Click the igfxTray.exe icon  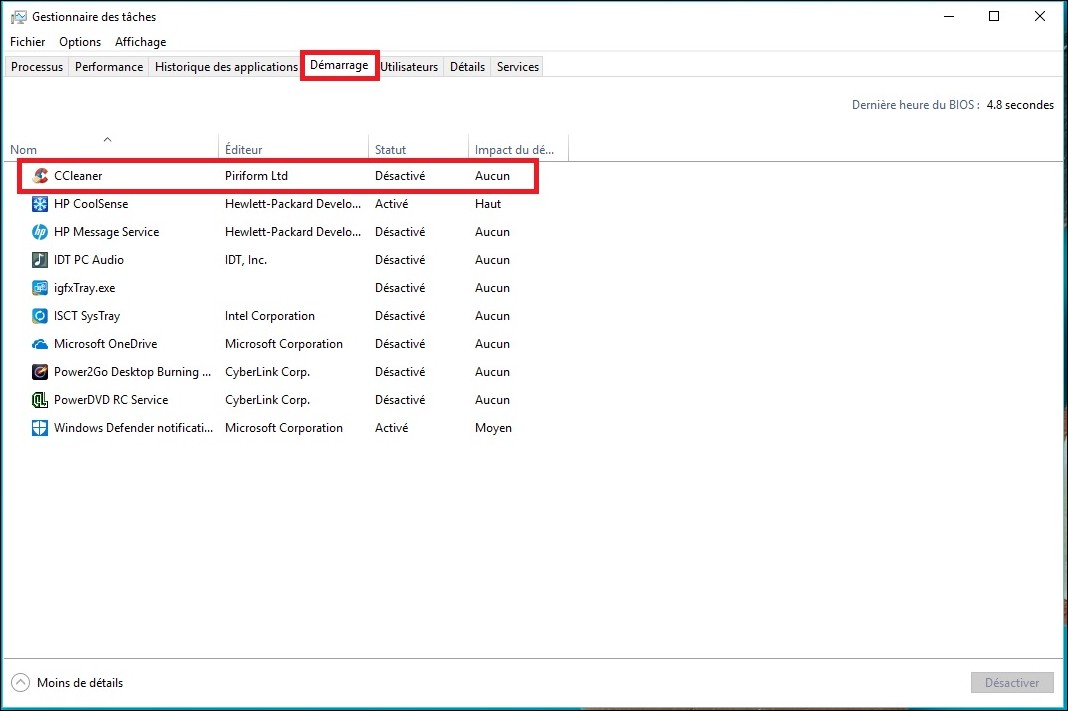[x=40, y=287]
